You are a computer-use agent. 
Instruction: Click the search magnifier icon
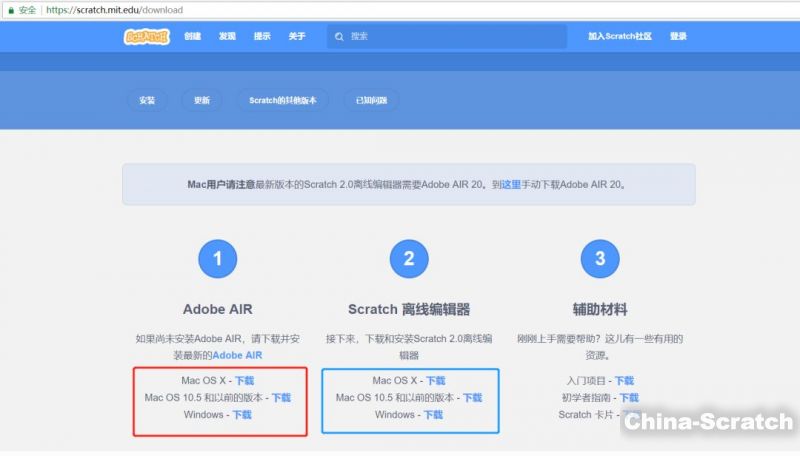pyautogui.click(x=340, y=36)
